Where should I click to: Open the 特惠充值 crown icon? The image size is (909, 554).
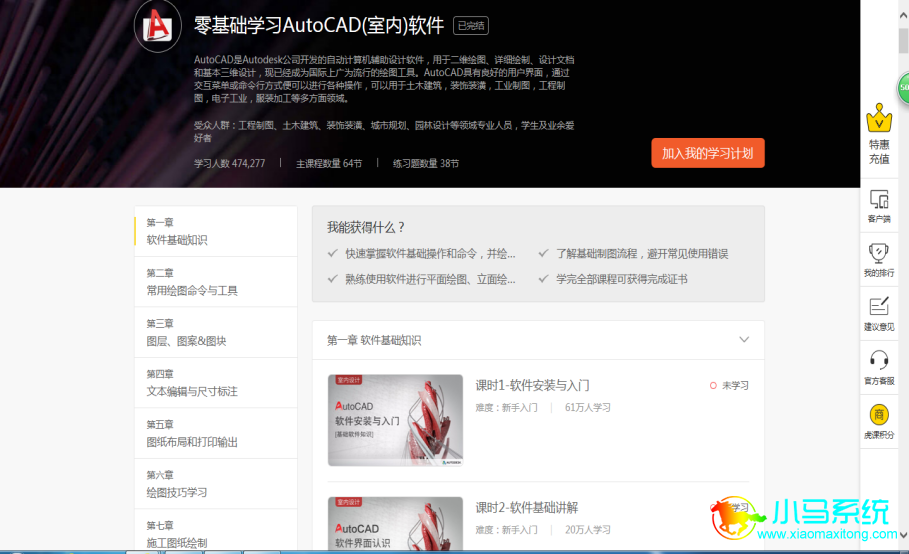click(x=879, y=134)
